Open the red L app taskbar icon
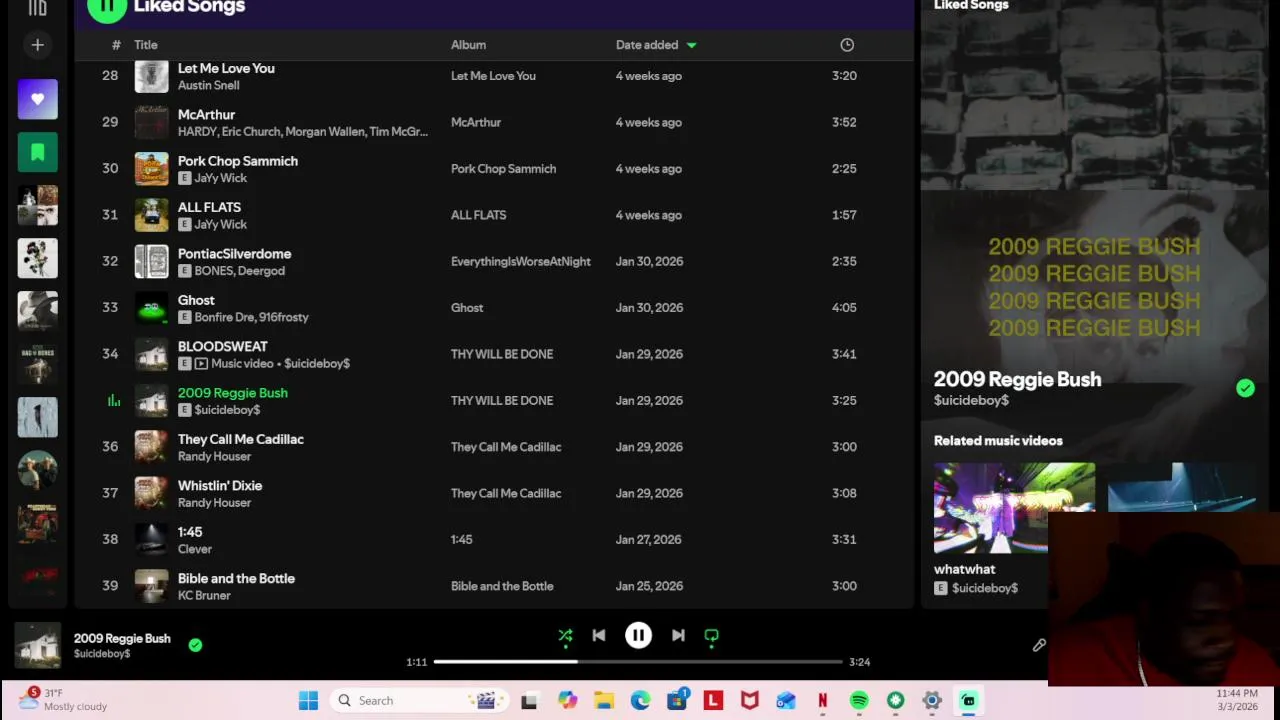Viewport: 1280px width, 720px height. [x=713, y=701]
